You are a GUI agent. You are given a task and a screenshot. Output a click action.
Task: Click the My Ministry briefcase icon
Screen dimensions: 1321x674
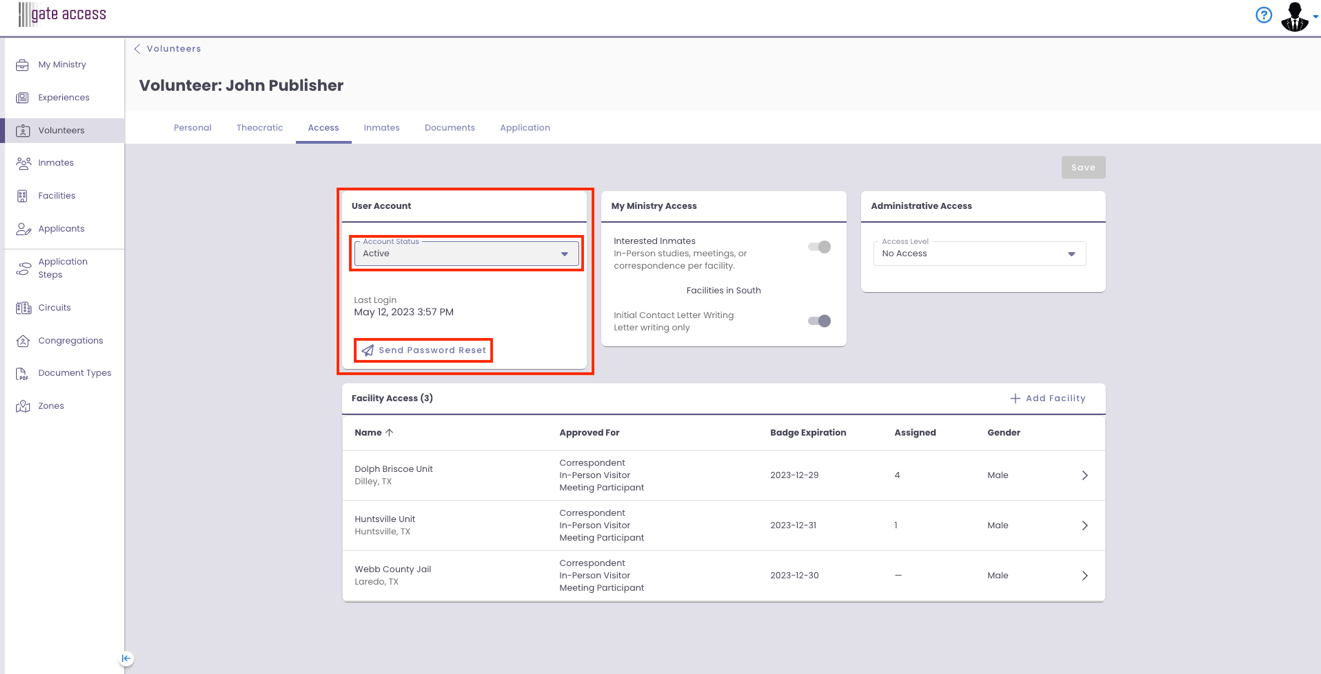[x=22, y=65]
